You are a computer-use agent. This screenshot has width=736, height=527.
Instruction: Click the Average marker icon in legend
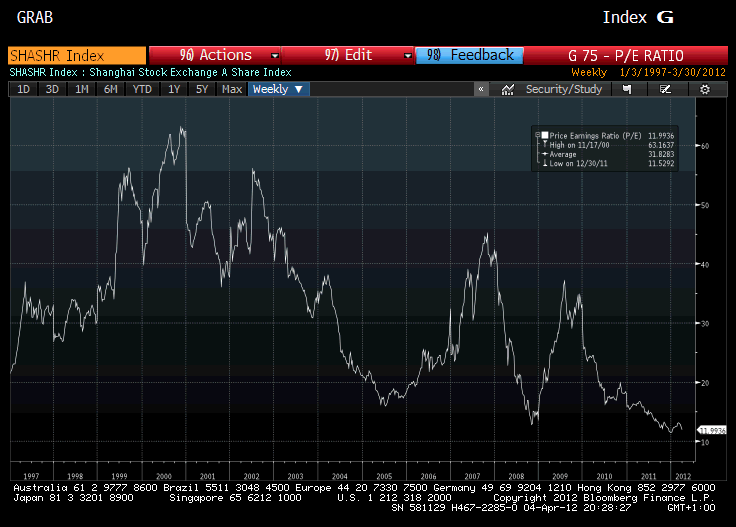pos(545,154)
